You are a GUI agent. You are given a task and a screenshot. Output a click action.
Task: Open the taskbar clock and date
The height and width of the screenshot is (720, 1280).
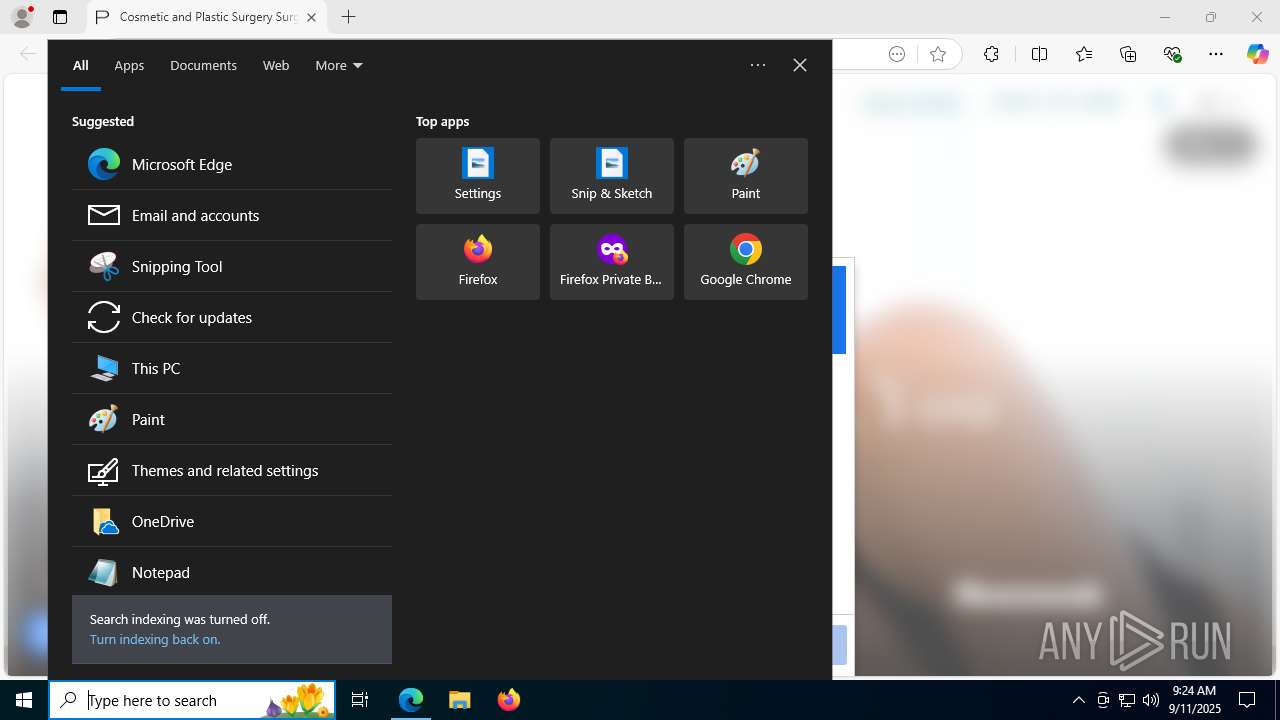tap(1196, 700)
